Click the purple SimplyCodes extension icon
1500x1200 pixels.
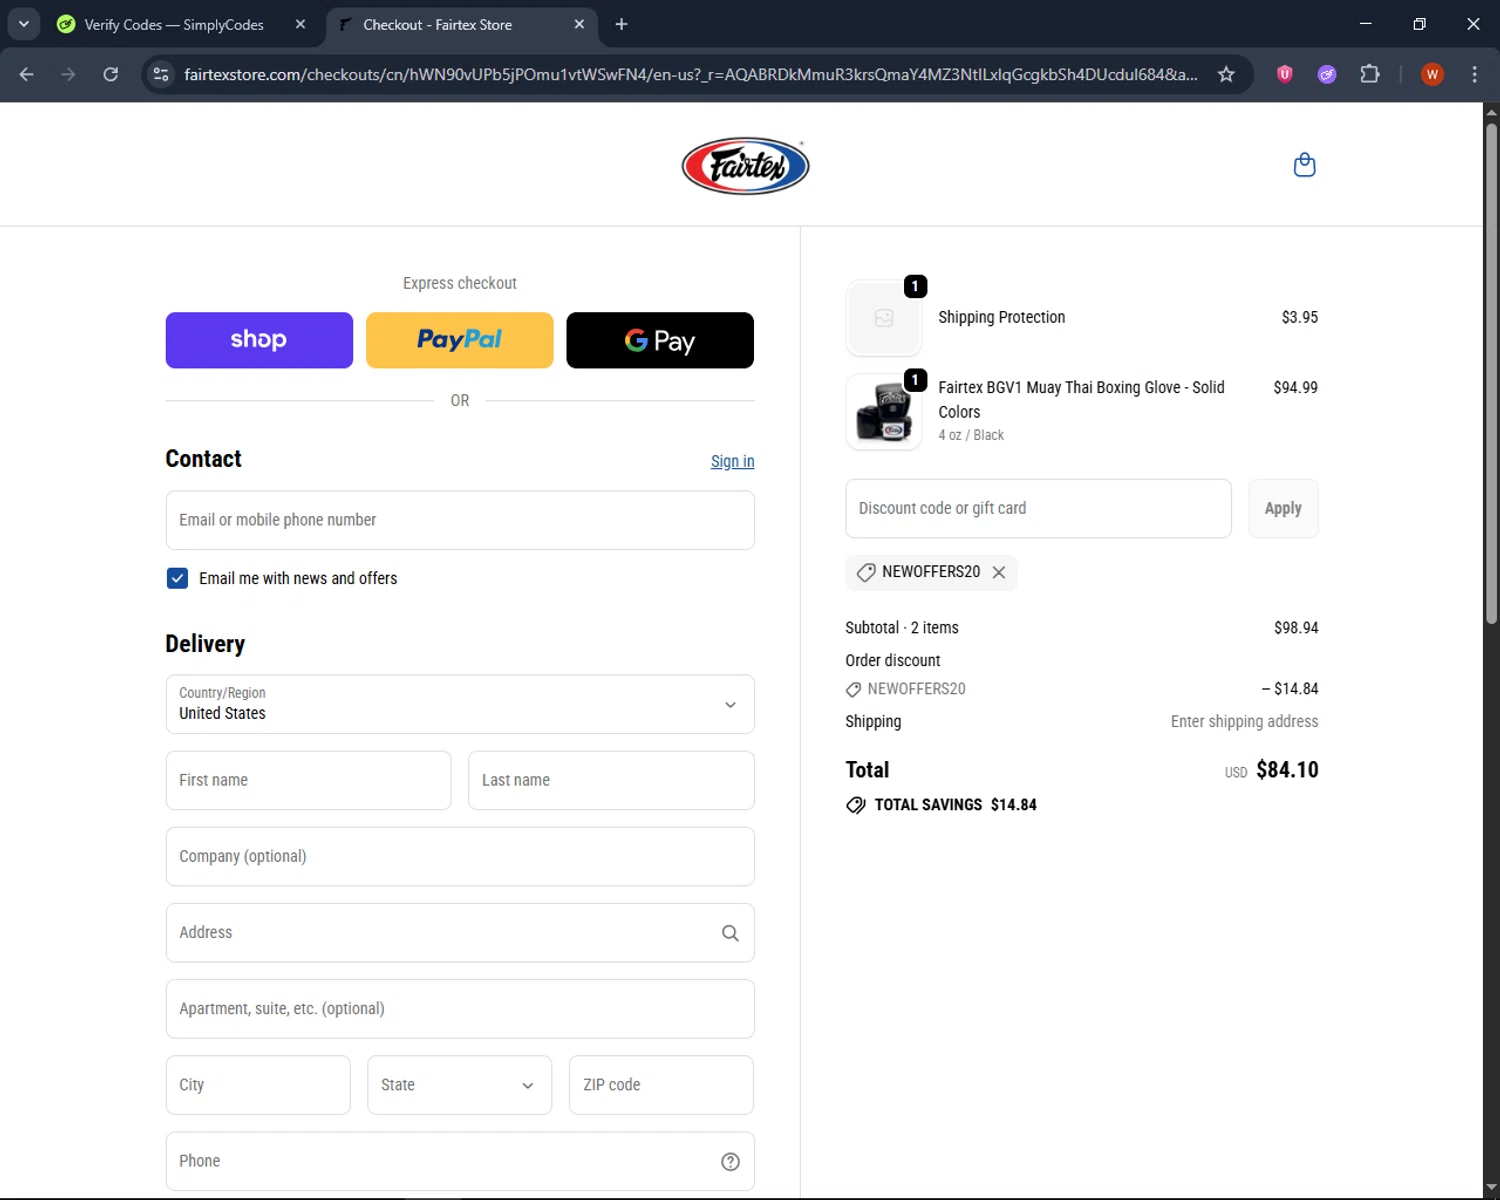click(x=1327, y=74)
